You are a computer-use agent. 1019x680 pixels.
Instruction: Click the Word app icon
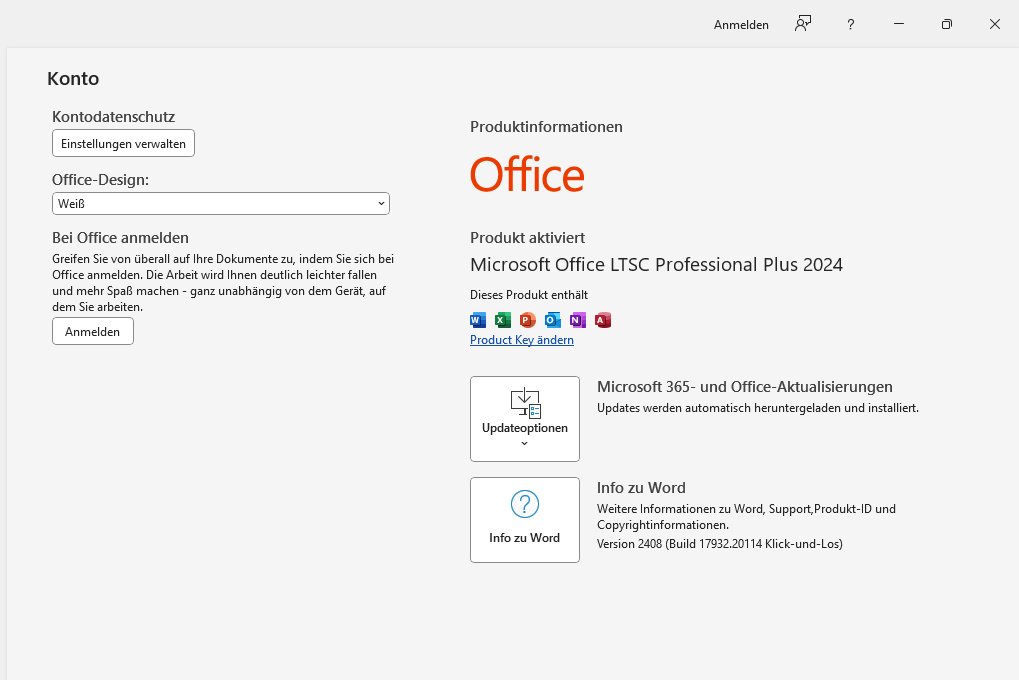coord(478,320)
